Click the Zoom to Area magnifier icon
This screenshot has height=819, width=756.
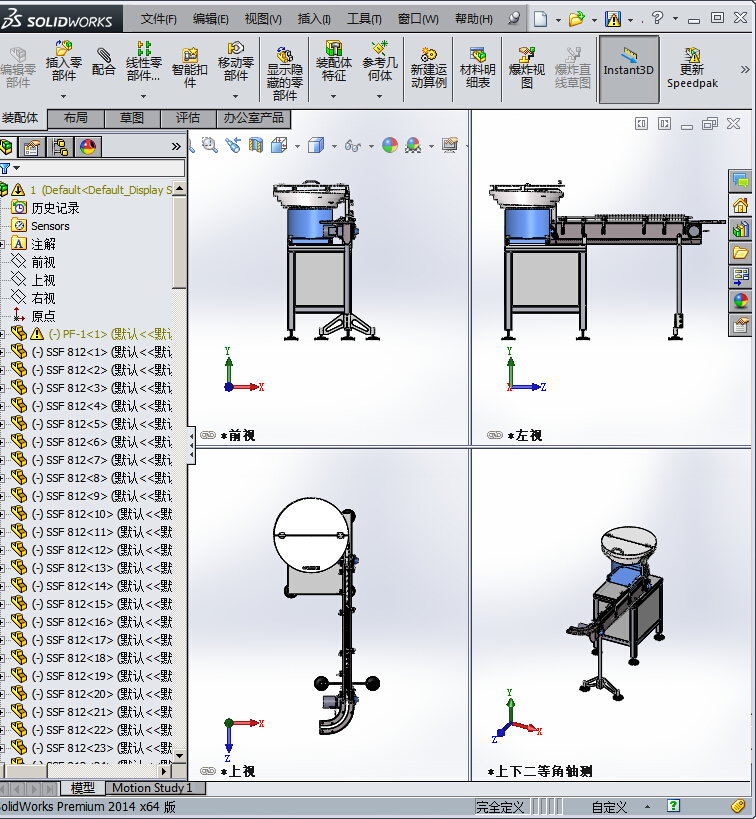[x=210, y=145]
